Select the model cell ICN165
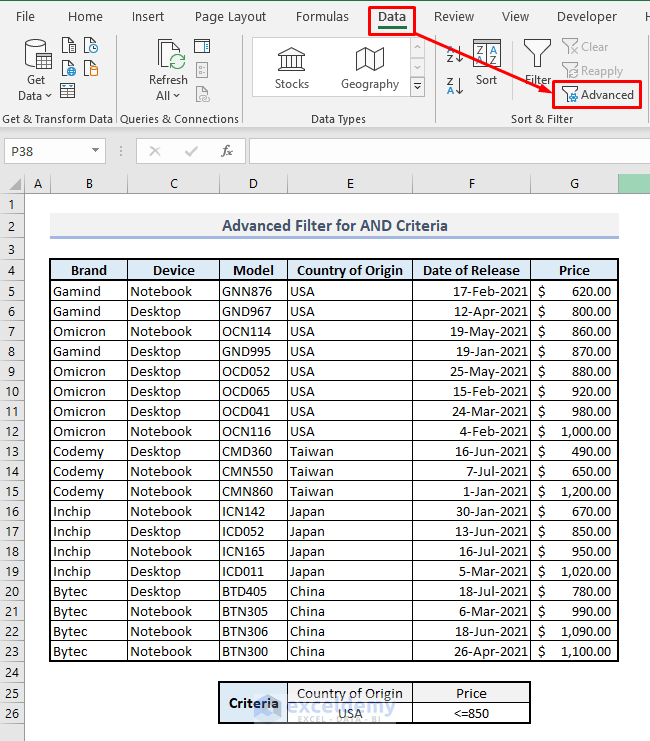Screen dimensions: 650x741 tap(253, 551)
